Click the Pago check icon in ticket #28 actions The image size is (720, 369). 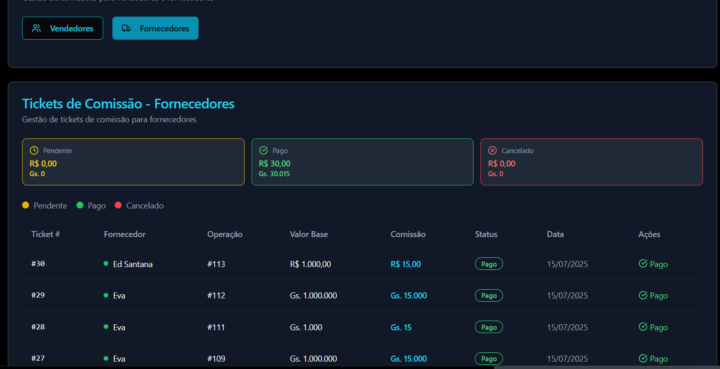643,327
